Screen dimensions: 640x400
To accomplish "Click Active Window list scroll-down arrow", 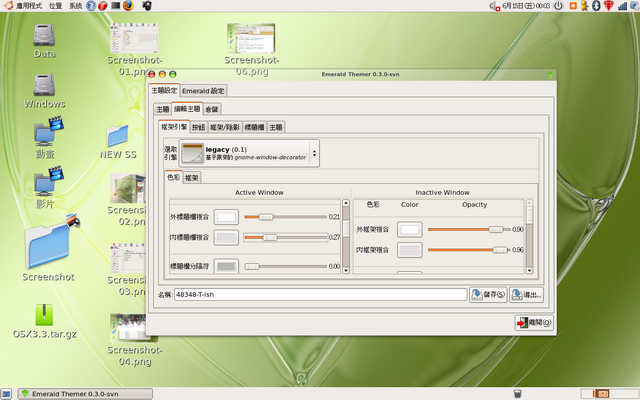I will tap(346, 270).
